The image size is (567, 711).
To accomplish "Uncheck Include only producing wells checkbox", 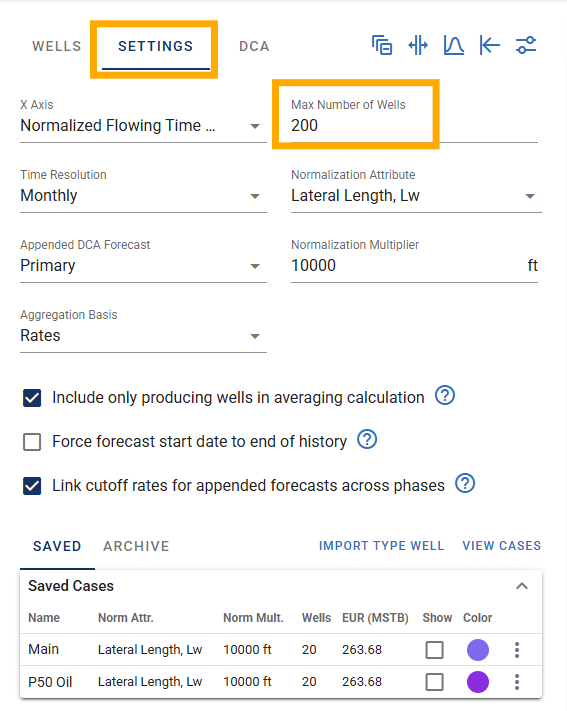I will point(32,398).
